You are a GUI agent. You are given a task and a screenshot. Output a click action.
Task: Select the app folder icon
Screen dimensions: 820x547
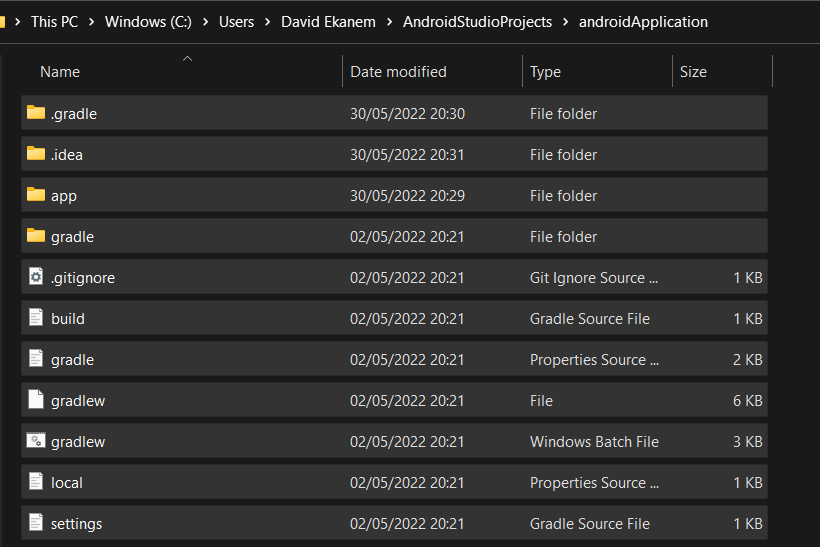coord(36,195)
